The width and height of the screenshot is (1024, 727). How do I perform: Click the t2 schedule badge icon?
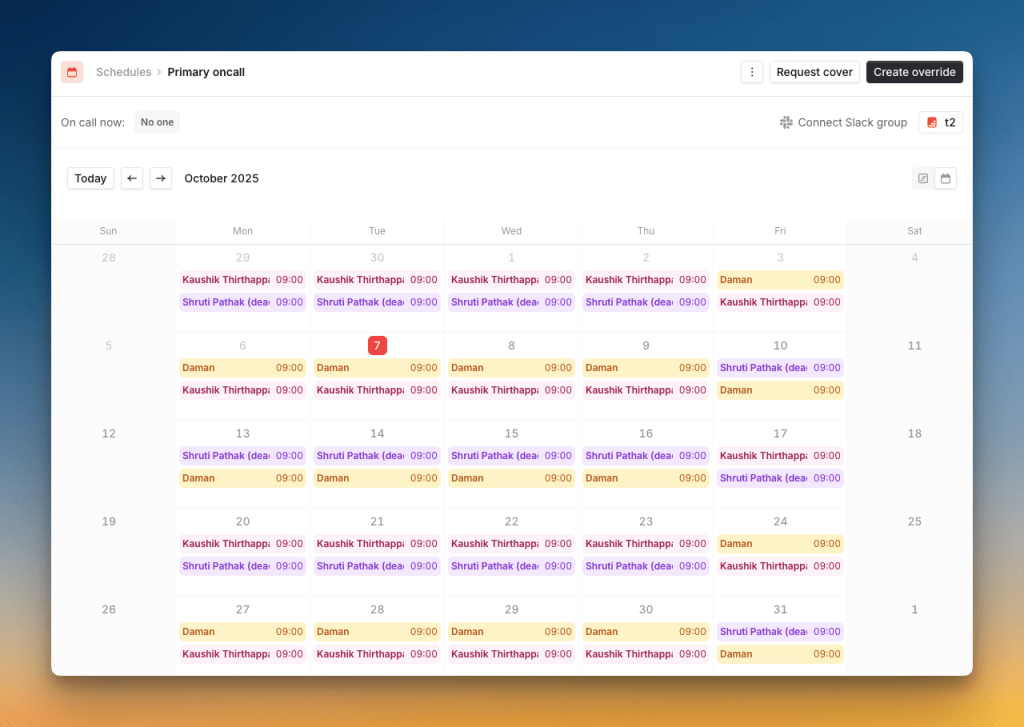[x=933, y=122]
